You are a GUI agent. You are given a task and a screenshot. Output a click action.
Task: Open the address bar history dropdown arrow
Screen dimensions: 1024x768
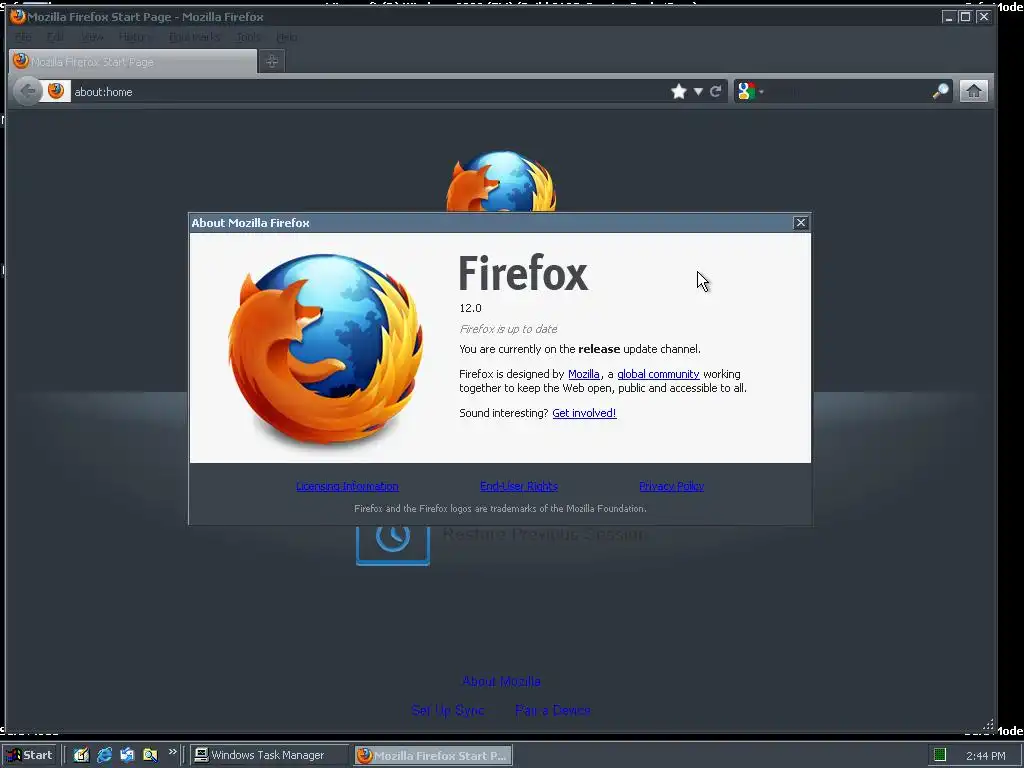pos(698,91)
